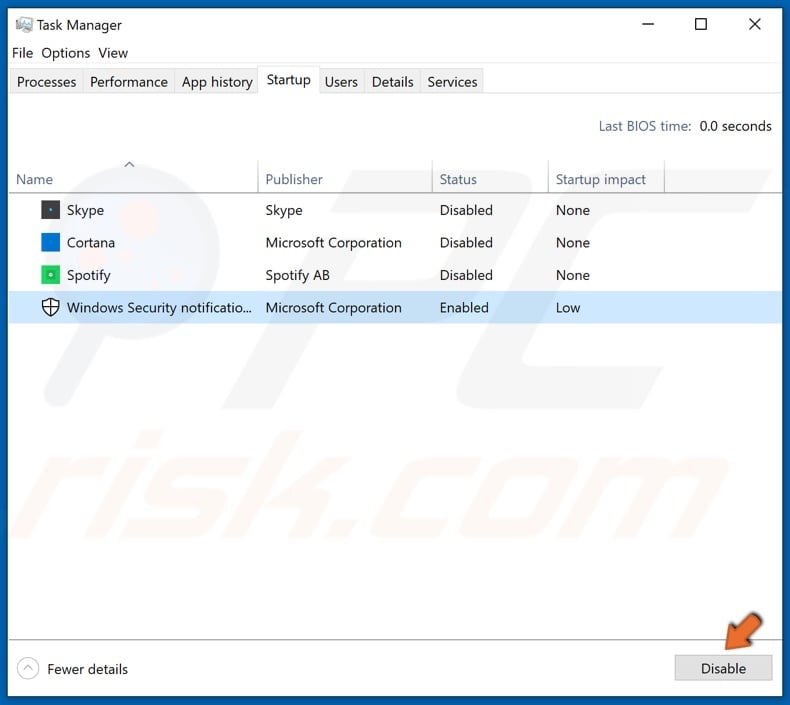Click the Windows Security shield icon
This screenshot has height=705, width=790.
coord(50,307)
